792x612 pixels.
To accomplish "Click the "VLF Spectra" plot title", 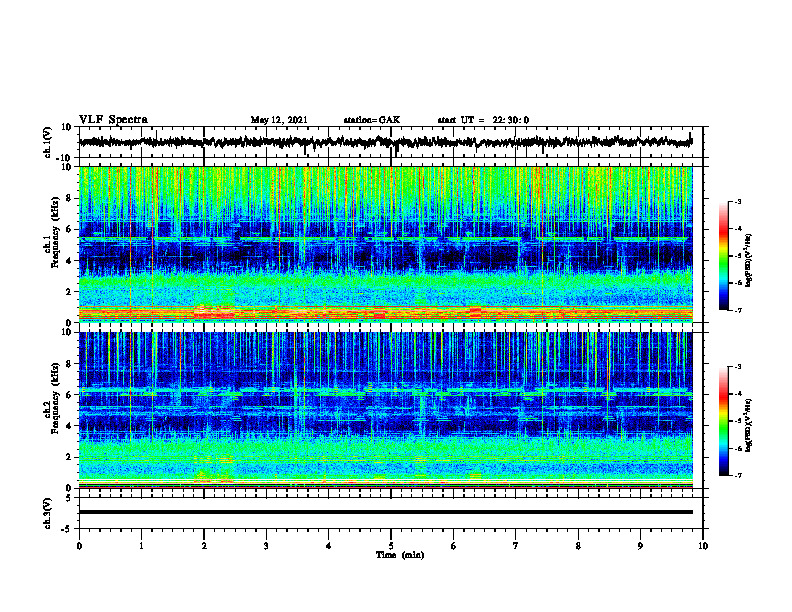I will click(x=113, y=120).
